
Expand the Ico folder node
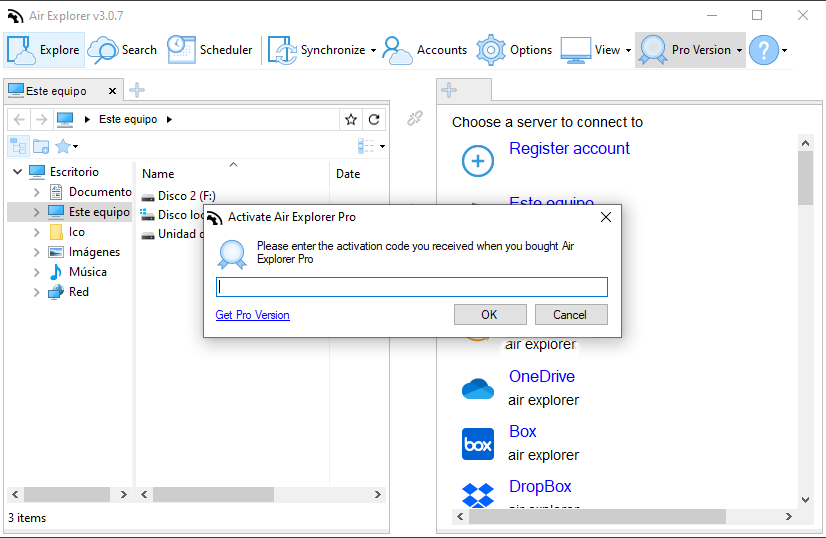(x=36, y=232)
